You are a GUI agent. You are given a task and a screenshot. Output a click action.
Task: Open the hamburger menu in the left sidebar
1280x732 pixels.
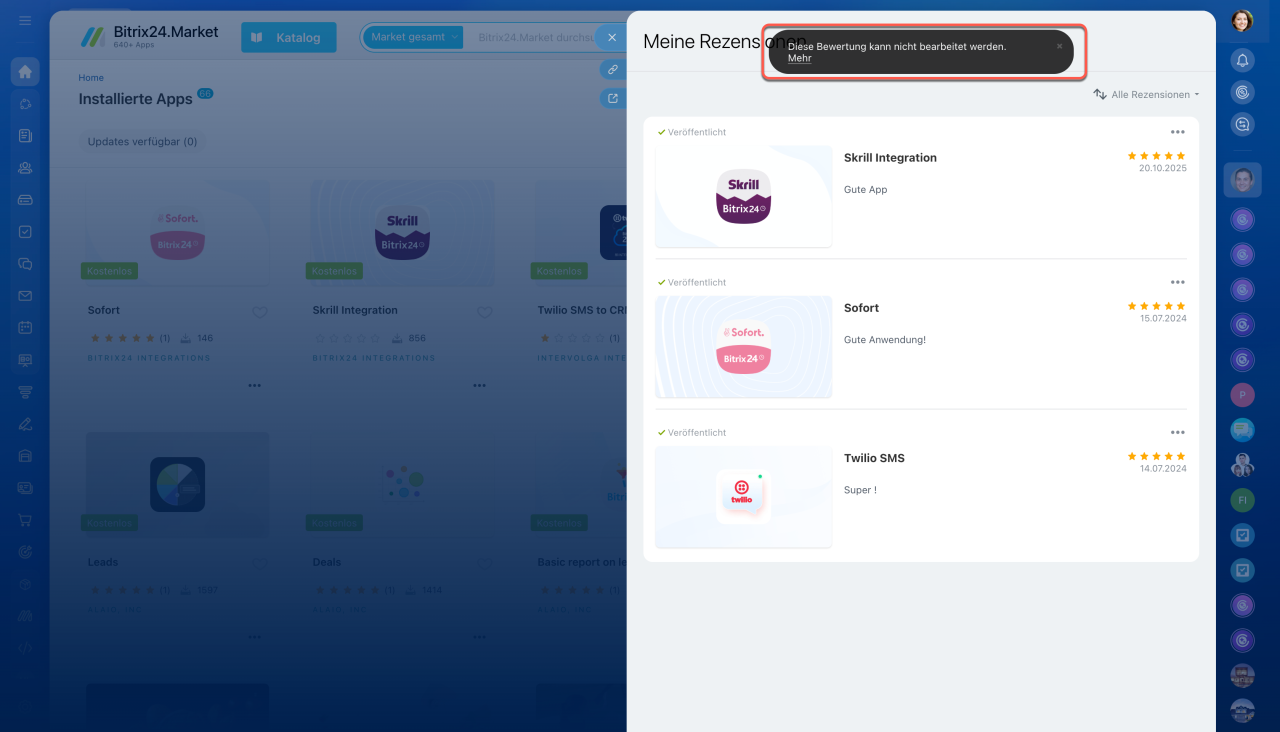pyautogui.click(x=25, y=21)
